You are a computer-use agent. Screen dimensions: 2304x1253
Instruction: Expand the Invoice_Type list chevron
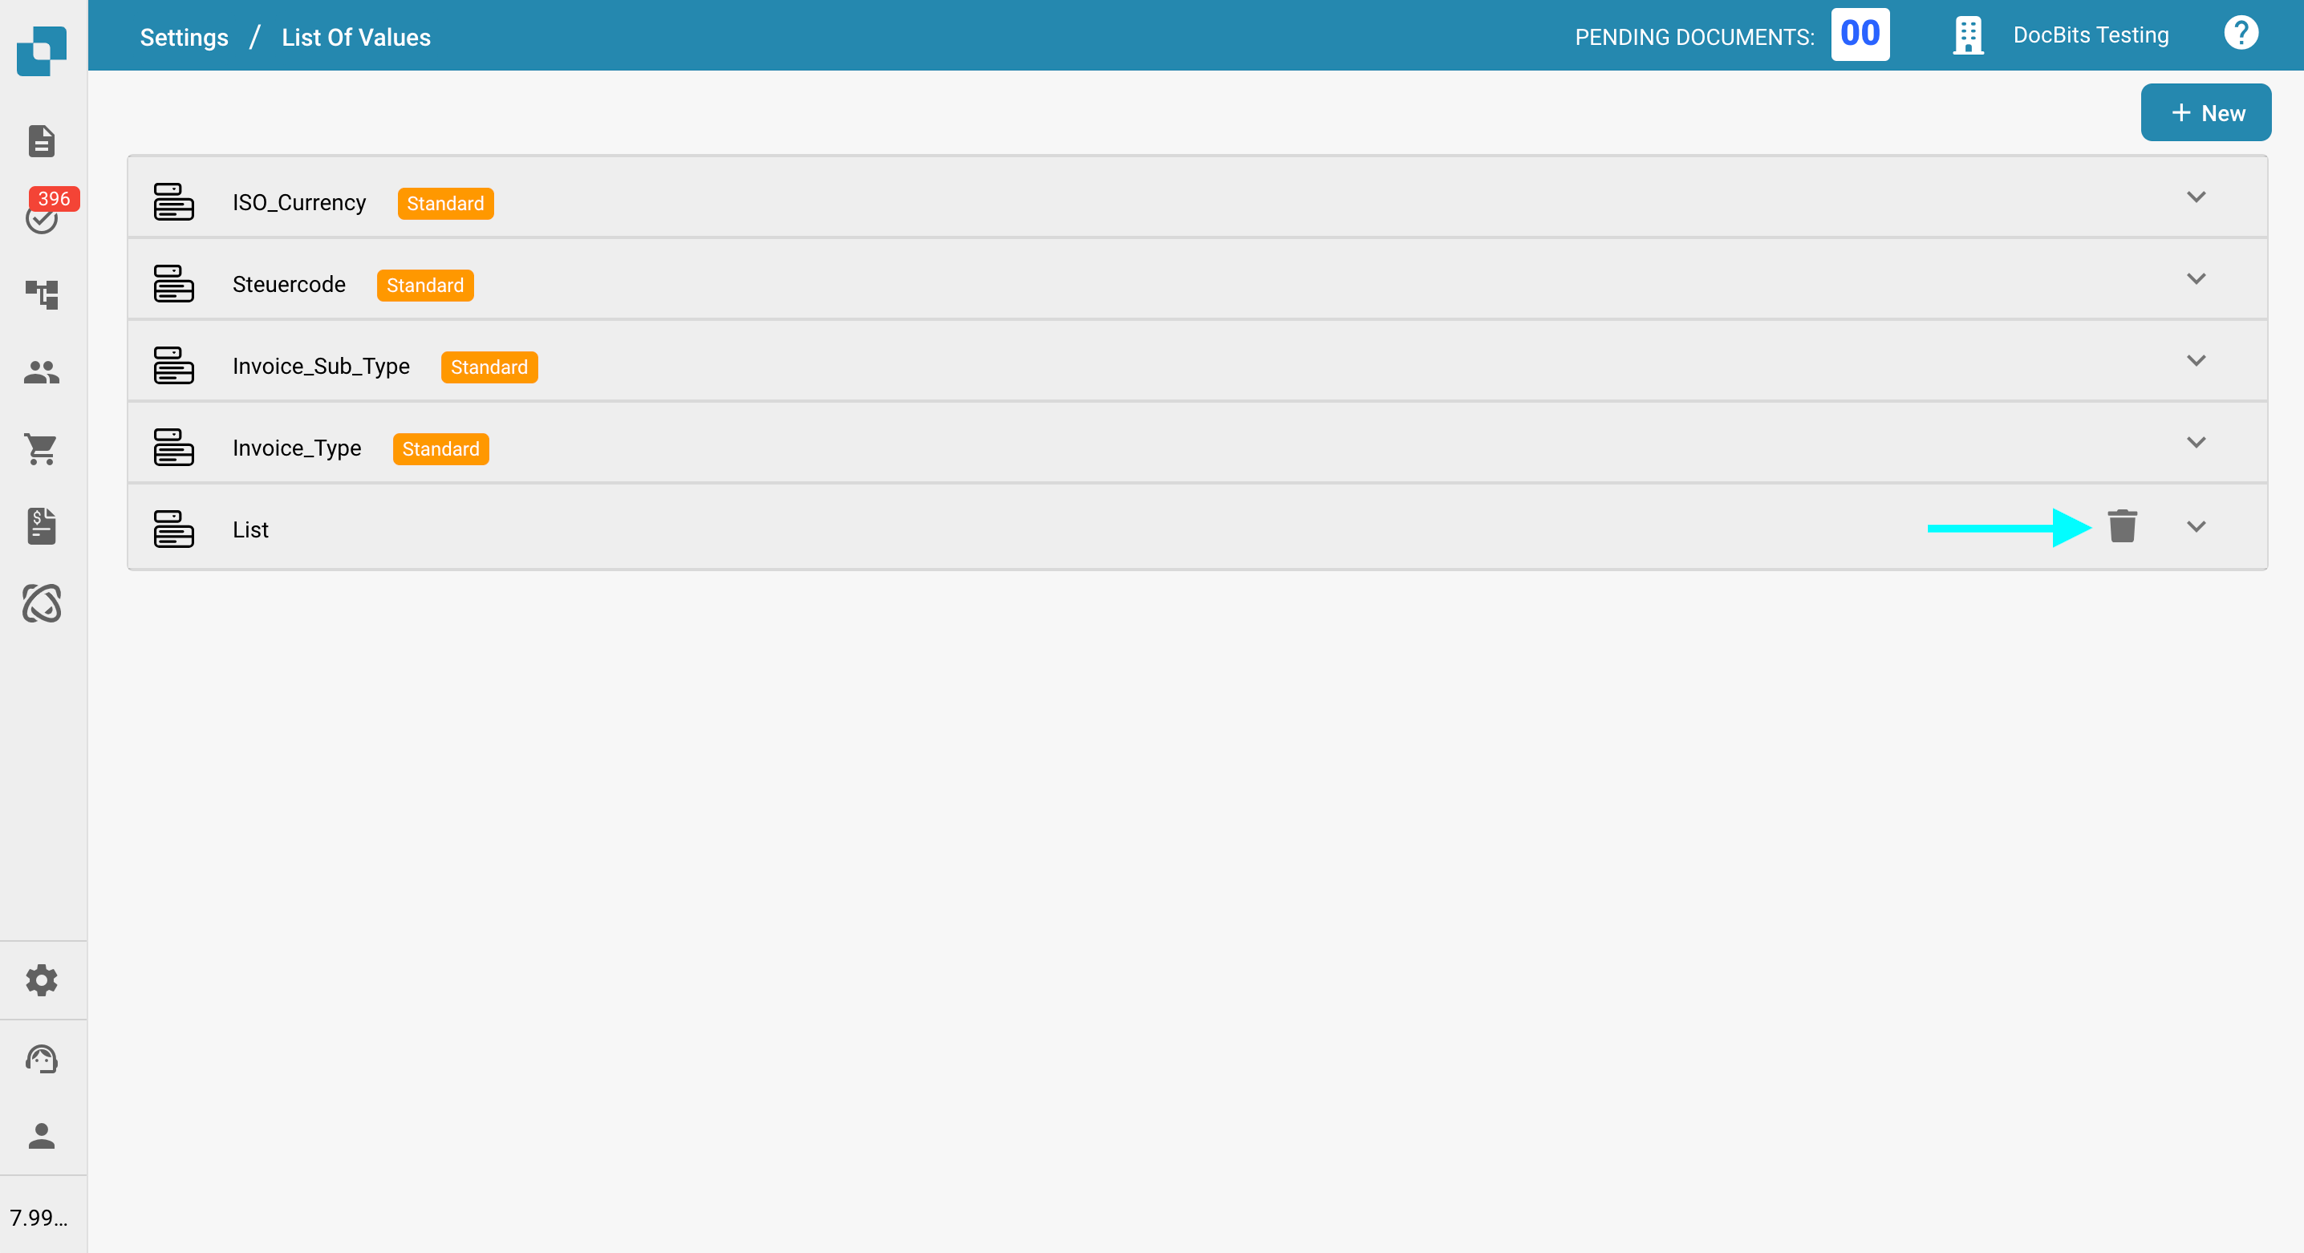click(2195, 443)
